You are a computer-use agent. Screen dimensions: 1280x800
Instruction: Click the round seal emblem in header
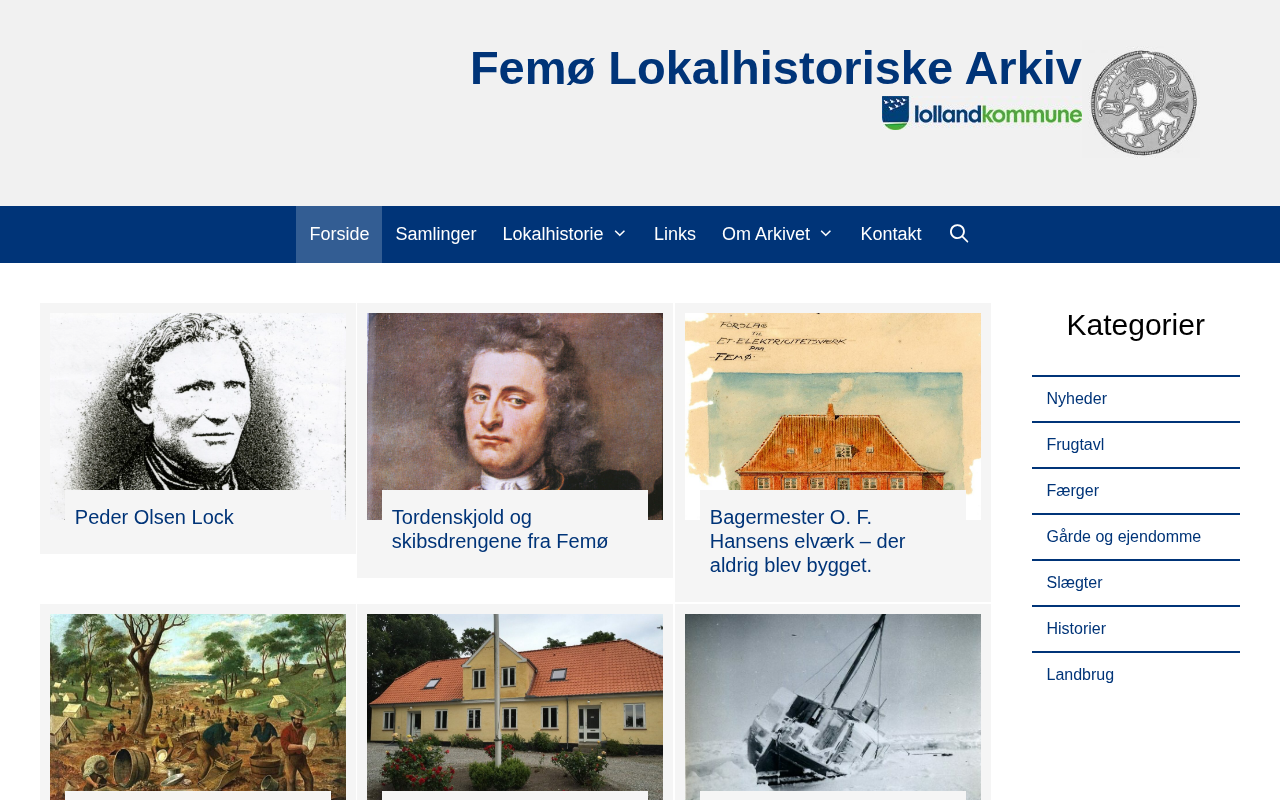tap(1143, 103)
